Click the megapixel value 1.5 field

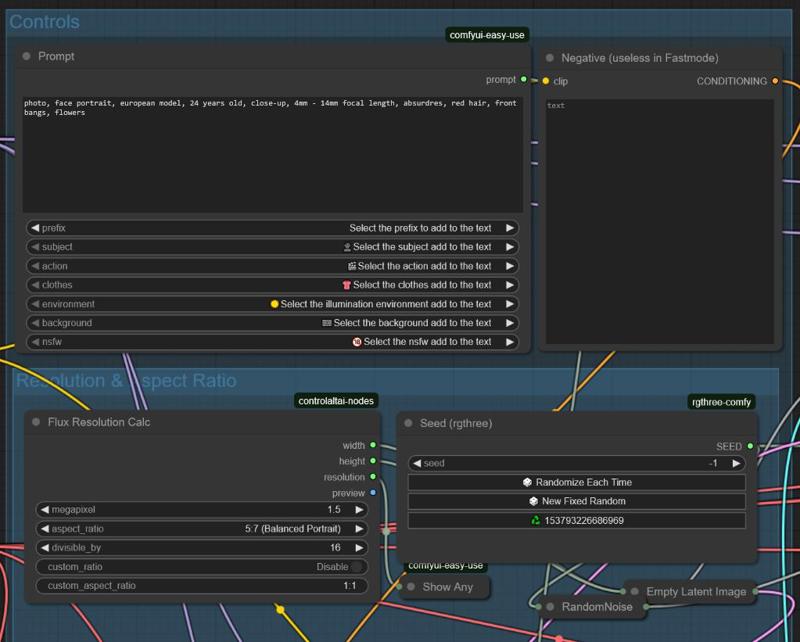point(202,510)
